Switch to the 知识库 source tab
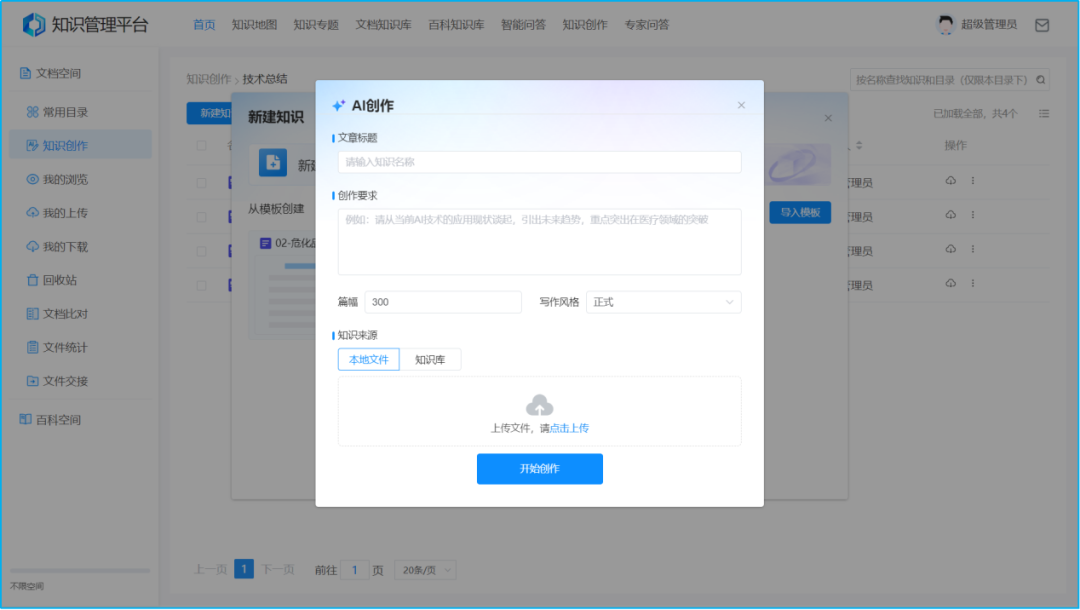This screenshot has width=1080, height=610. pos(432,359)
